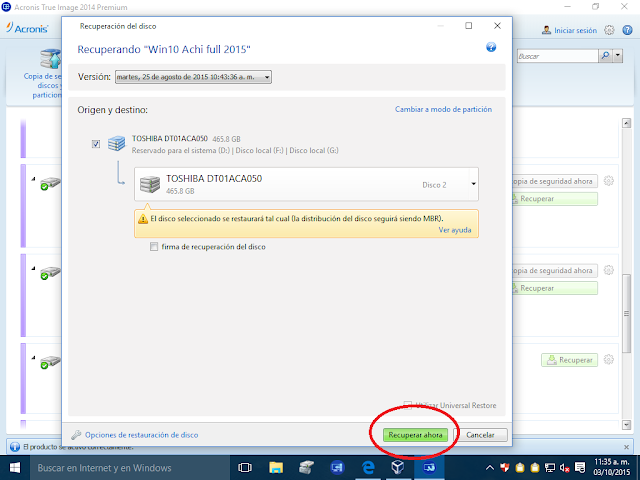The width and height of the screenshot is (640, 480).
Task: Click the first Copia de seguridad ahora button
Action: [555, 181]
